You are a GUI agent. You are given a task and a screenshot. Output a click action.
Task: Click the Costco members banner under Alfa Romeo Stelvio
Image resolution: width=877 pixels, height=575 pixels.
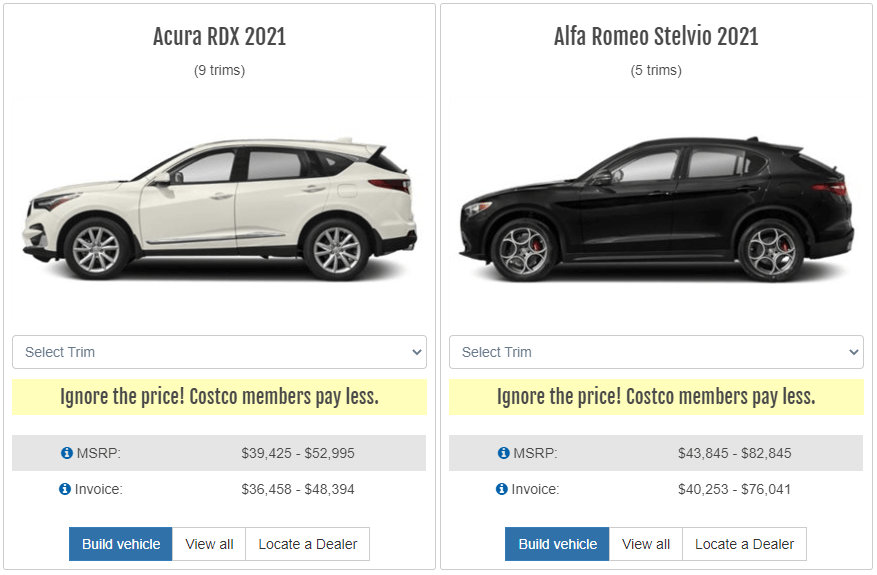[x=656, y=397]
